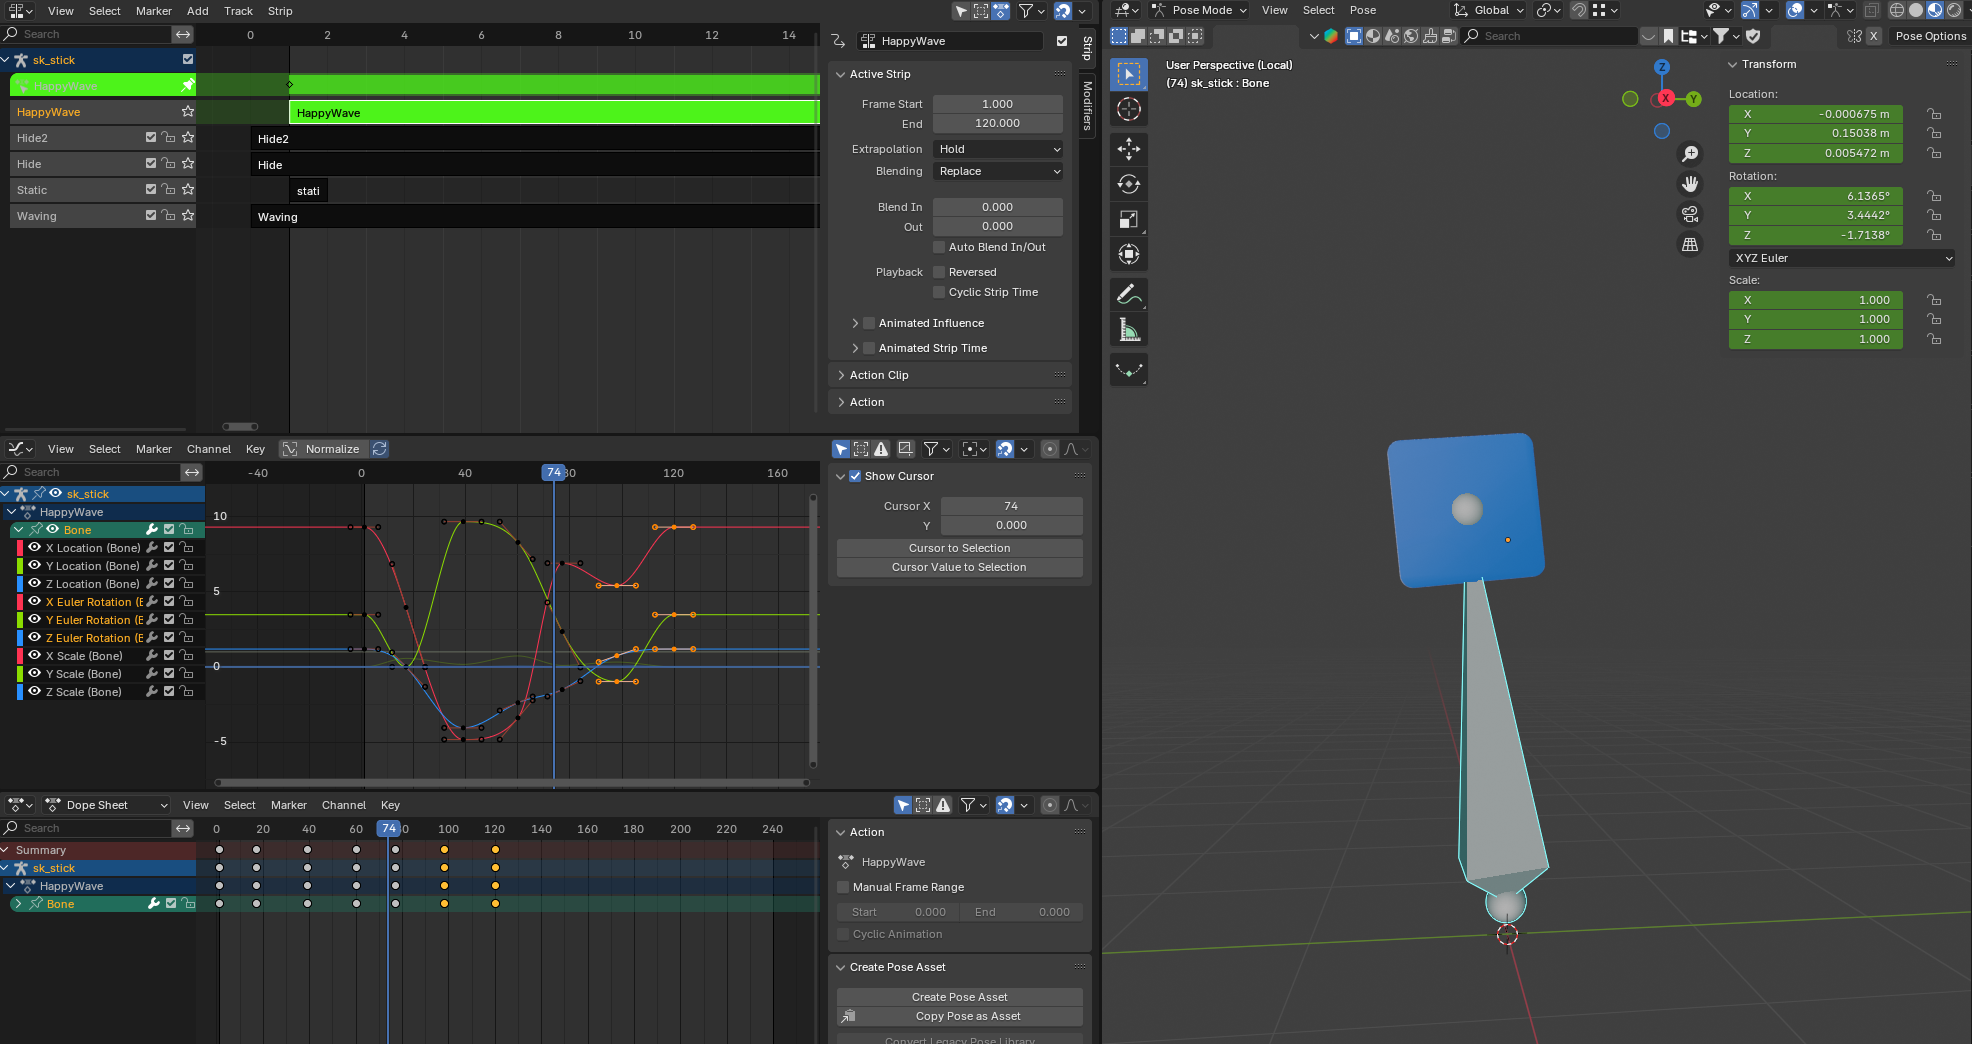Image resolution: width=1972 pixels, height=1044 pixels.
Task: Toggle proportional editing in the Graph Editor header
Action: (x=1049, y=449)
